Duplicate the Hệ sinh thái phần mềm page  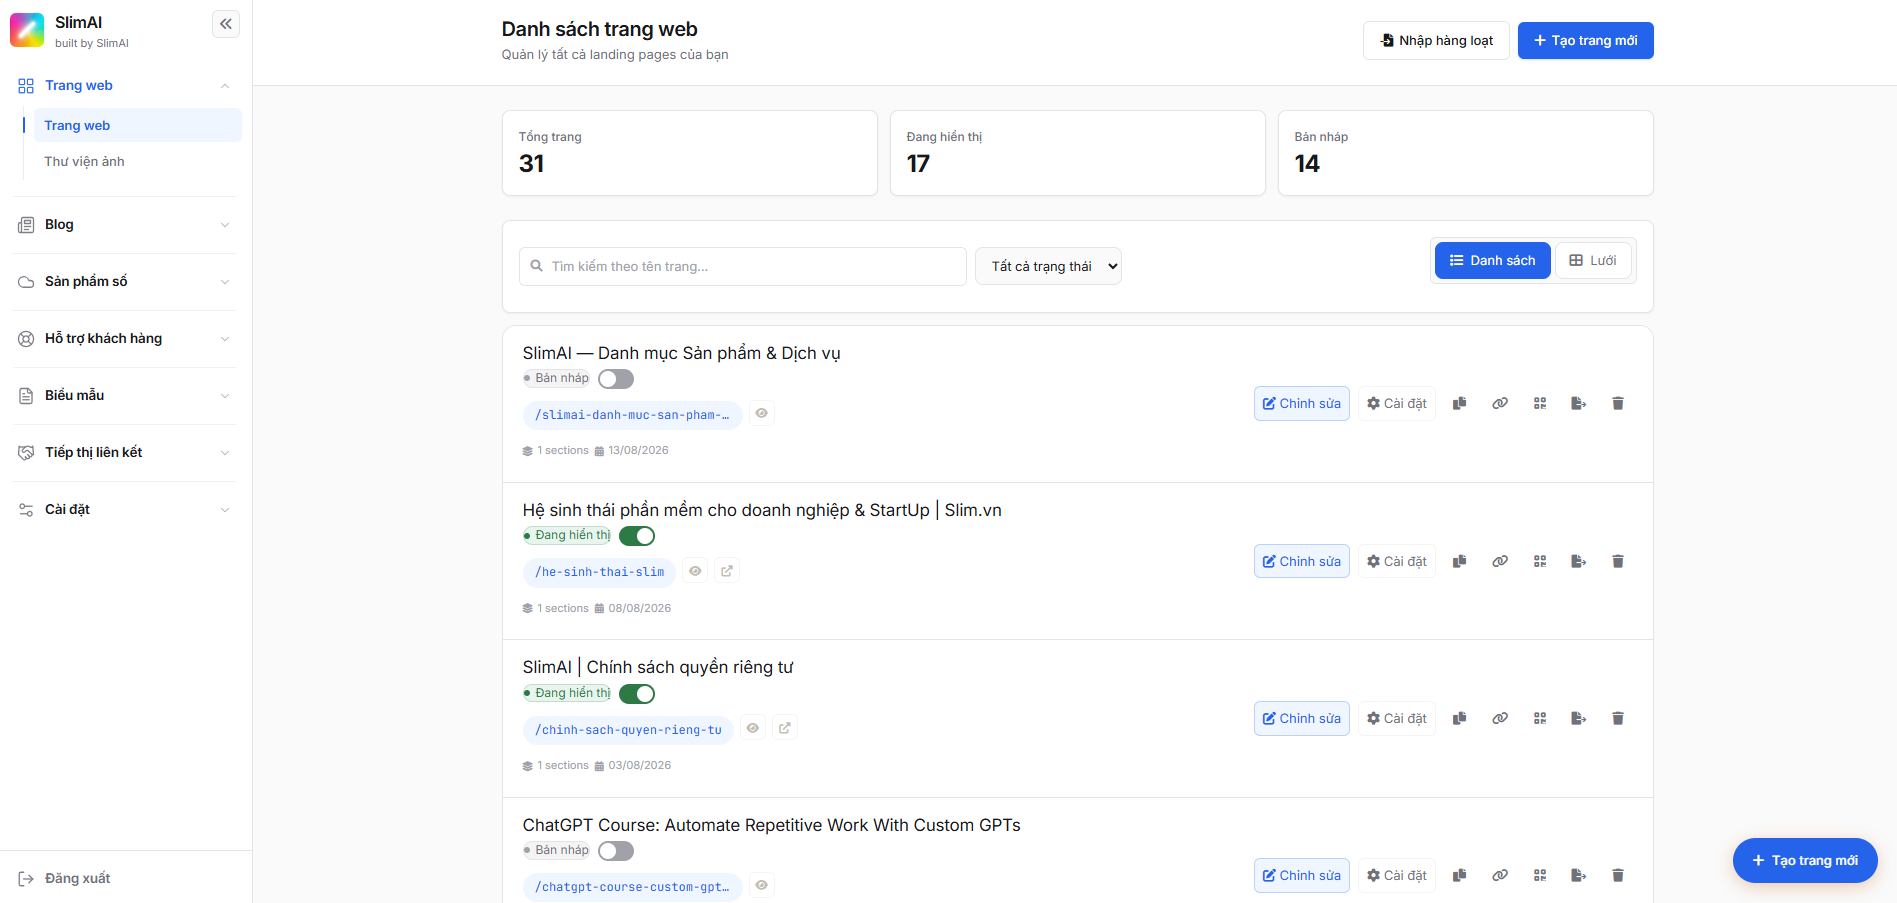[1460, 561]
